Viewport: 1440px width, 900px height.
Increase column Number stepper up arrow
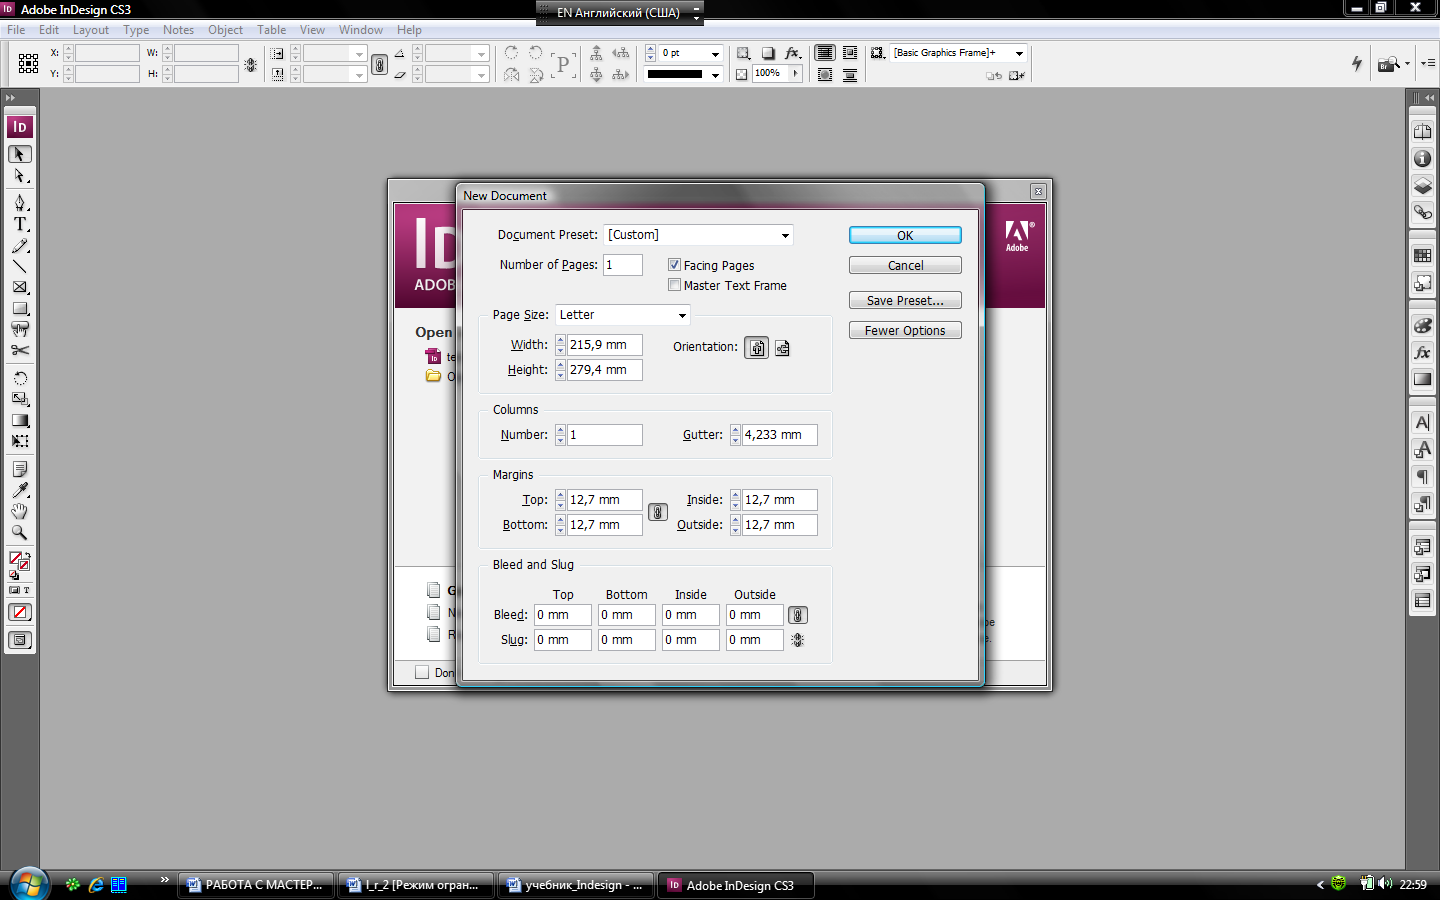pyautogui.click(x=560, y=430)
